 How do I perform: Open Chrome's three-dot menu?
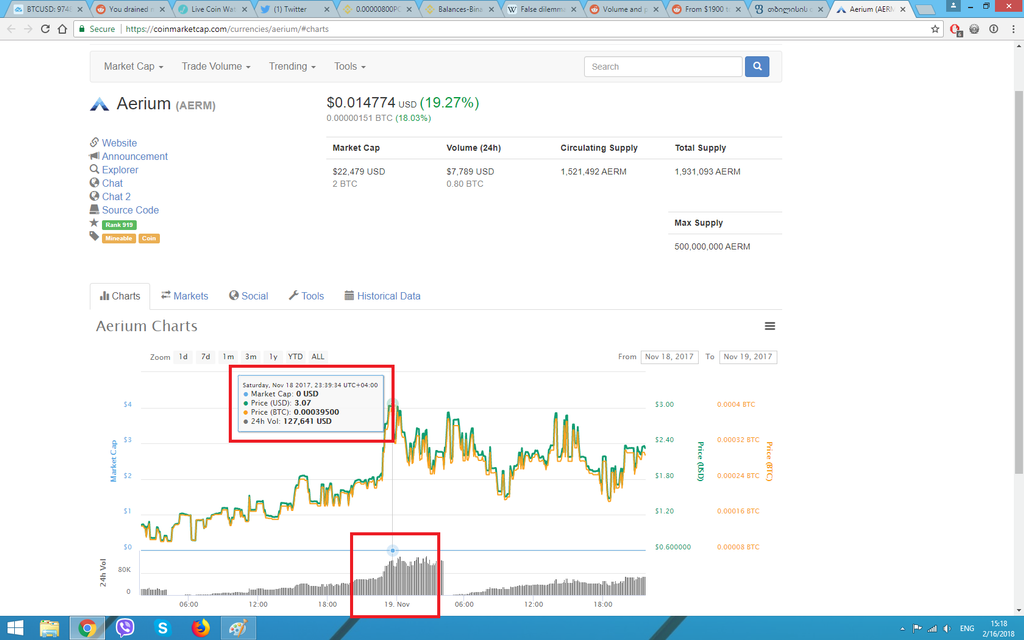1013,29
